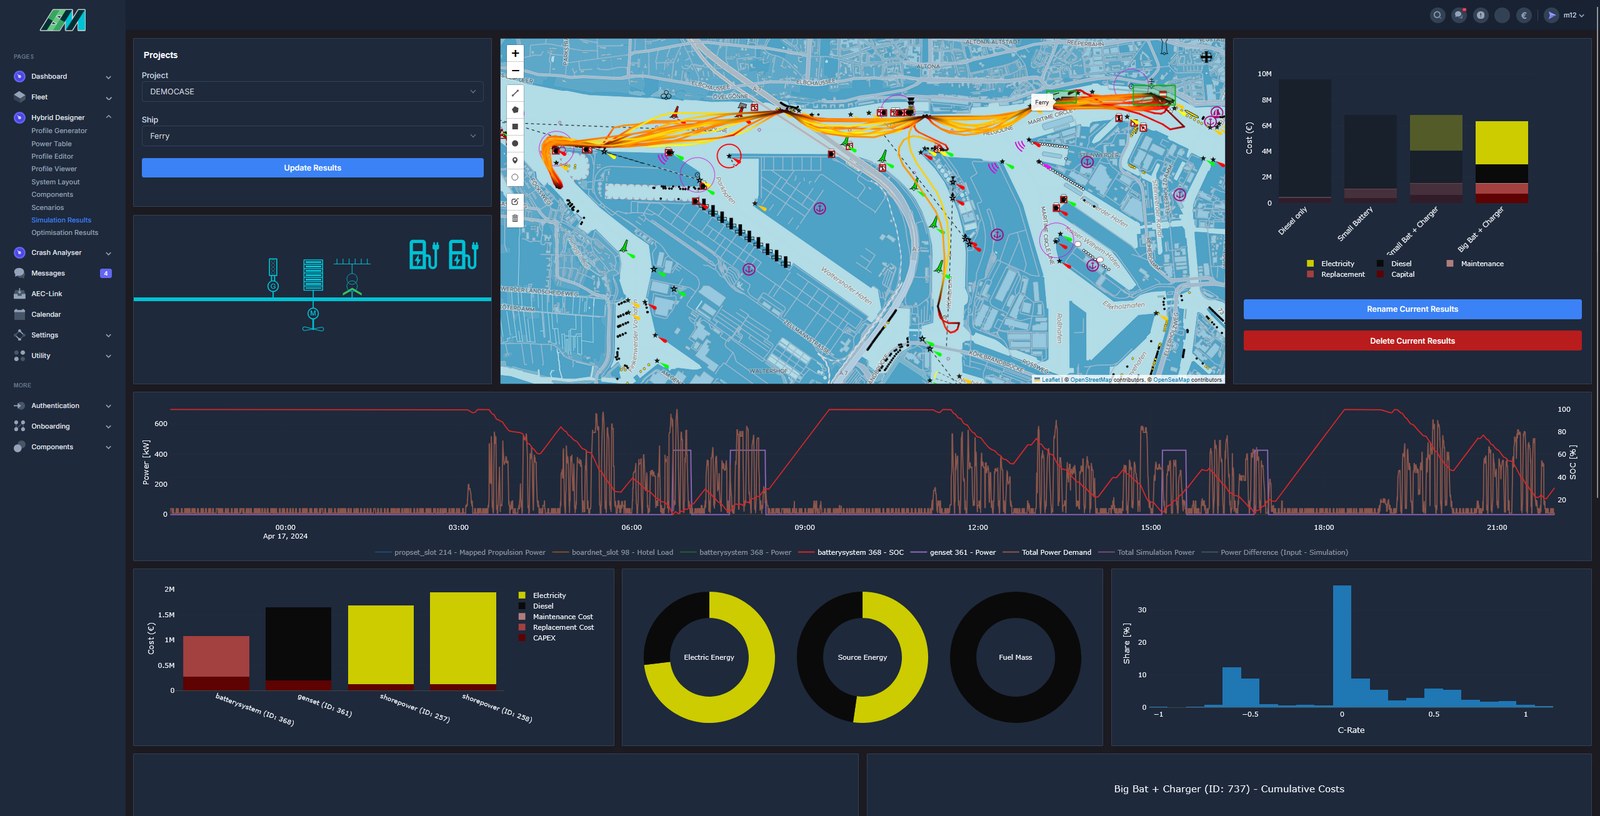Zoom in on the map
Viewport: 1600px width, 816px height.
click(515, 54)
